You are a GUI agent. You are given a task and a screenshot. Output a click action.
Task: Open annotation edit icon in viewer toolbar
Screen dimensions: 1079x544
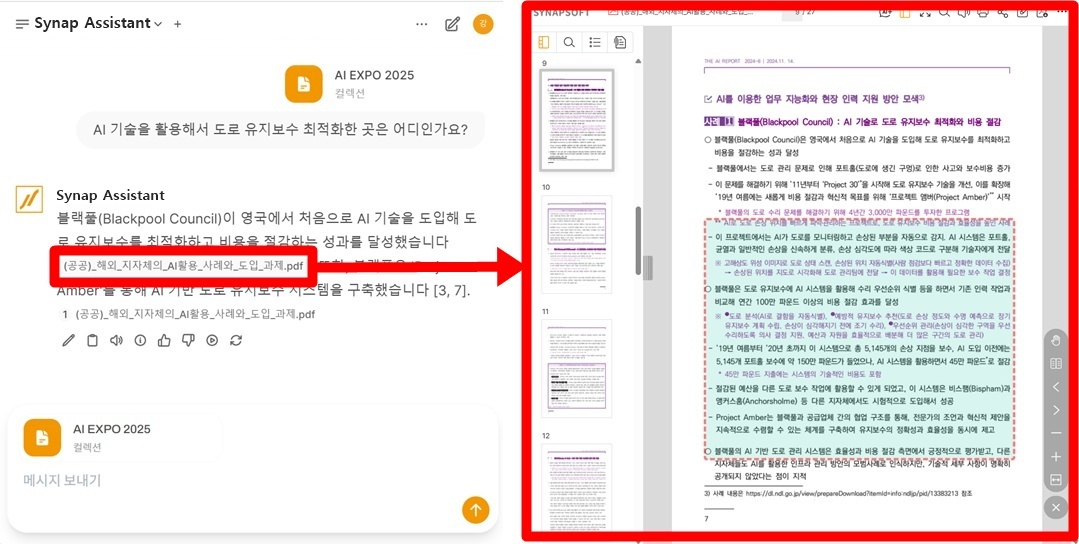[x=1023, y=12]
